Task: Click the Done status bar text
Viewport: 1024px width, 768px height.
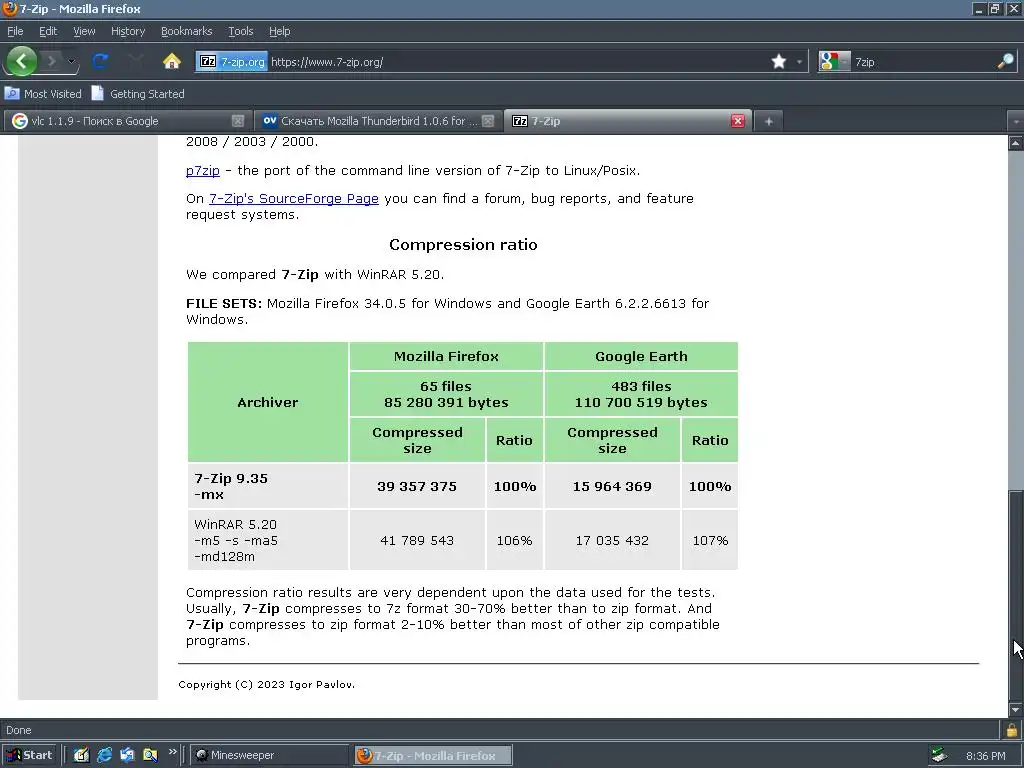Action: [x=18, y=730]
